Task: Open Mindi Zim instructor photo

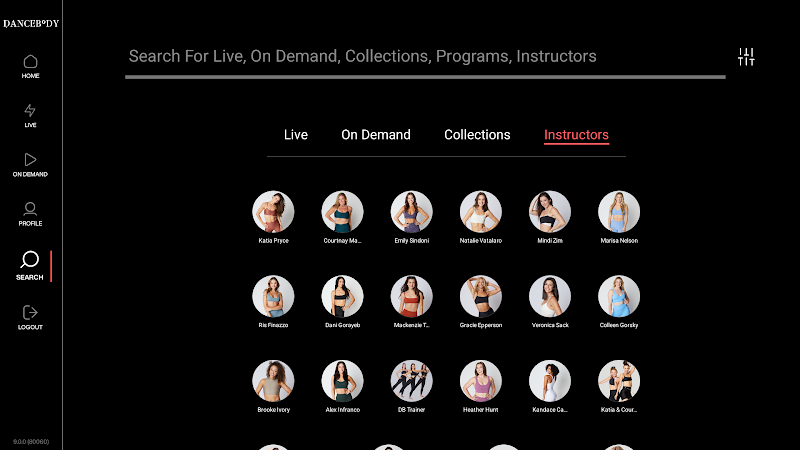Action: point(550,212)
